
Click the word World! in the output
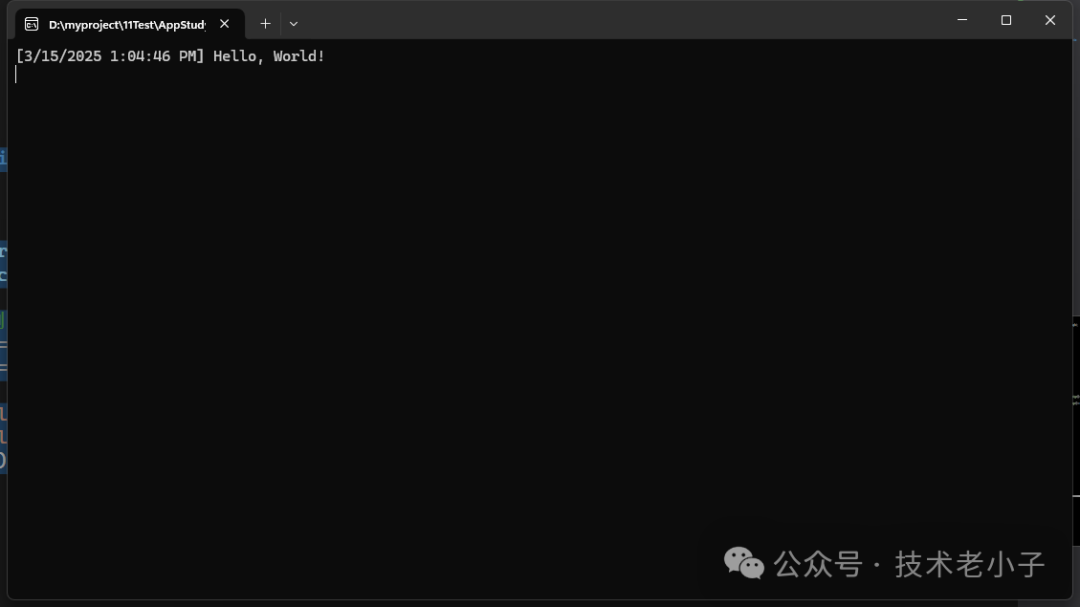tap(299, 56)
